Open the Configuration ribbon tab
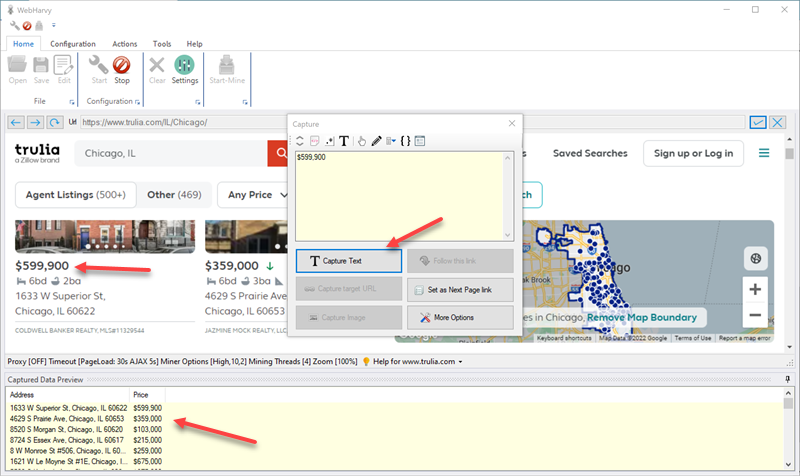Screen dimensions: 800x476 click(x=73, y=44)
